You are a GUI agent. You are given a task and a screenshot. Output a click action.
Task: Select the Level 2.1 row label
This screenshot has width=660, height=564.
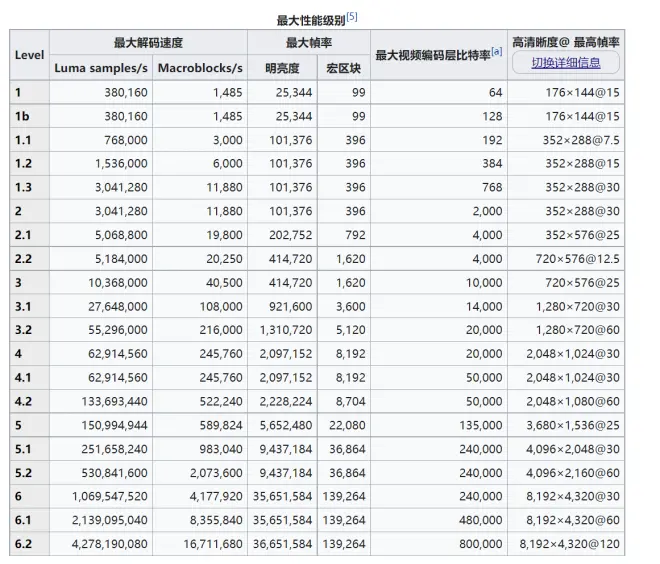coord(29,235)
